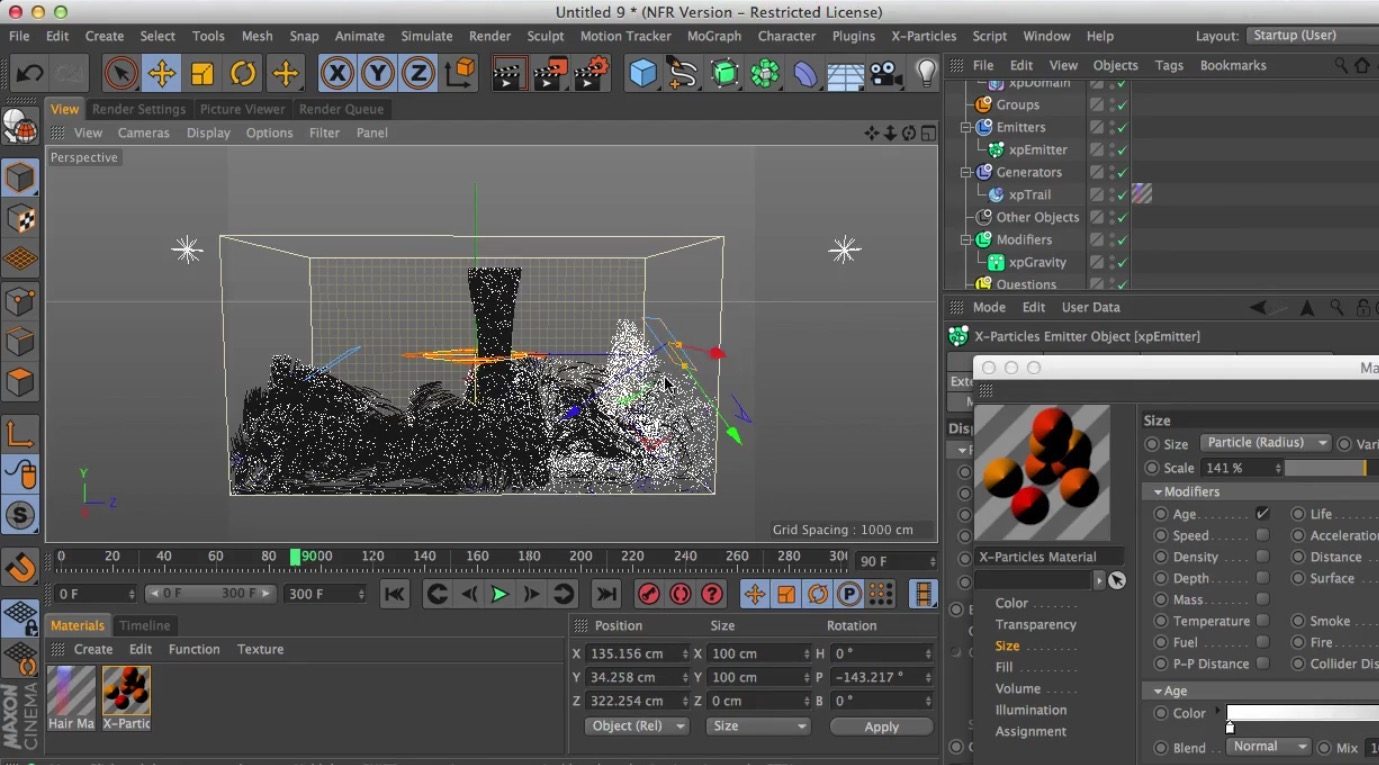Toggle the X axis lock

click(337, 73)
